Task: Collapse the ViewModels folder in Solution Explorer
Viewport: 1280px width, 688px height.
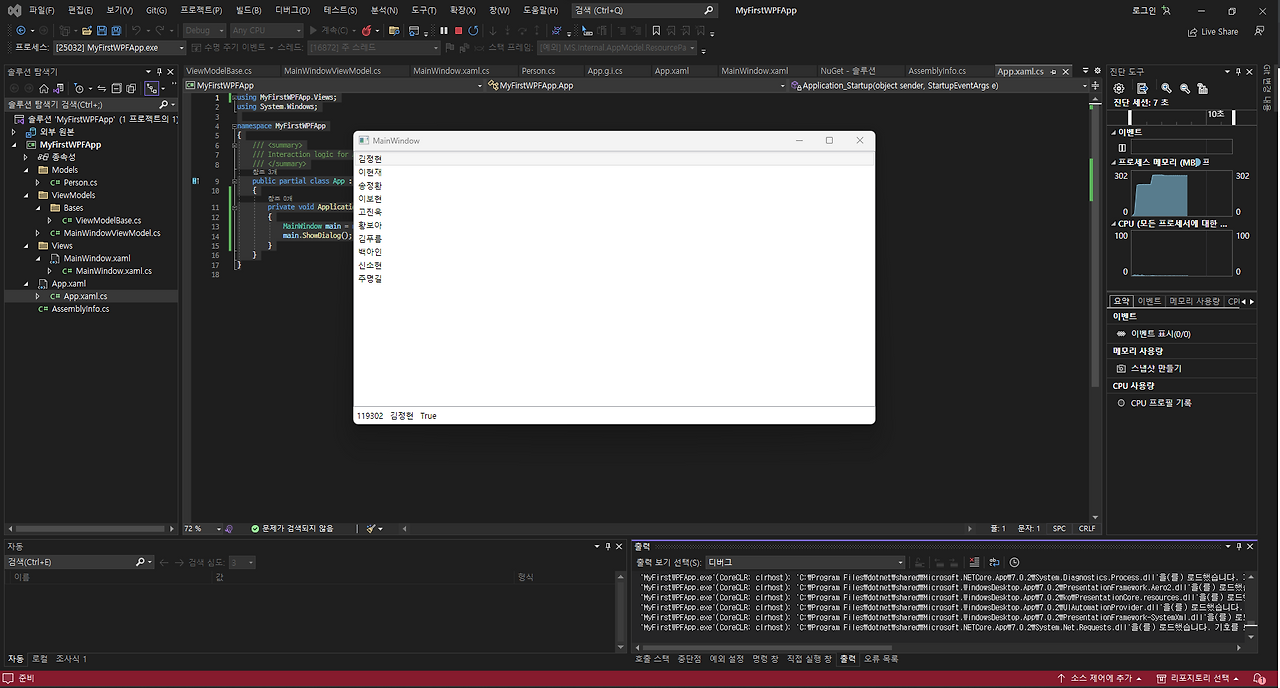Action: tap(26, 194)
